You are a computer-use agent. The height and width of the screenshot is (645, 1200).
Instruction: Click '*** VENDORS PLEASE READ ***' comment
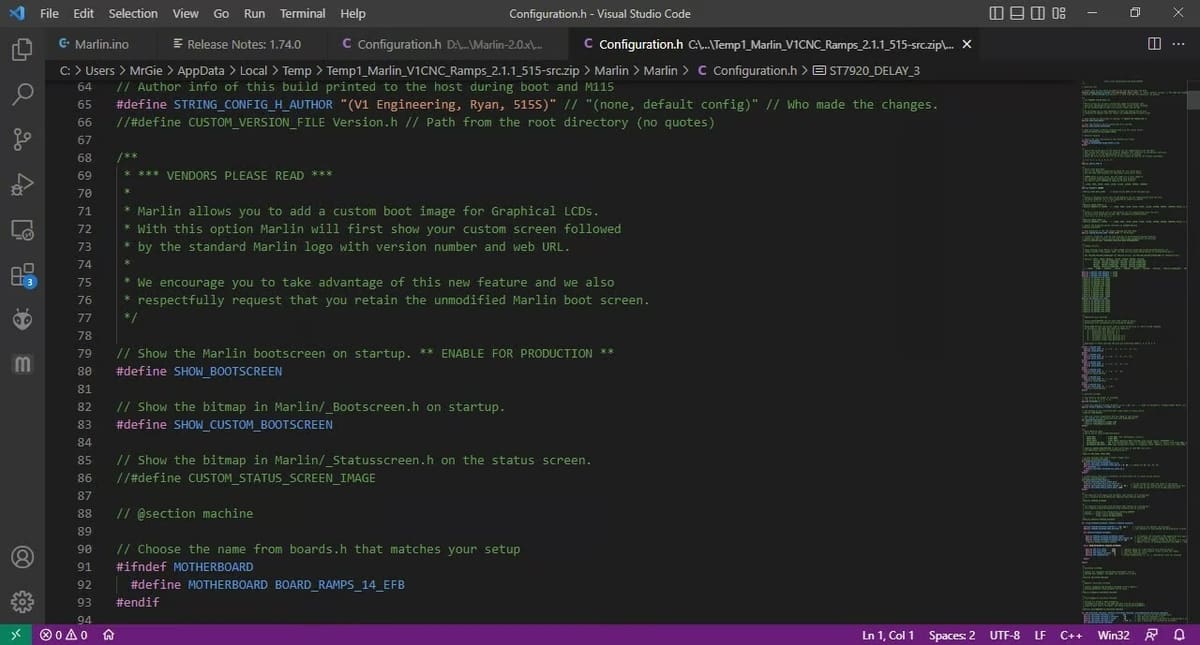point(235,176)
